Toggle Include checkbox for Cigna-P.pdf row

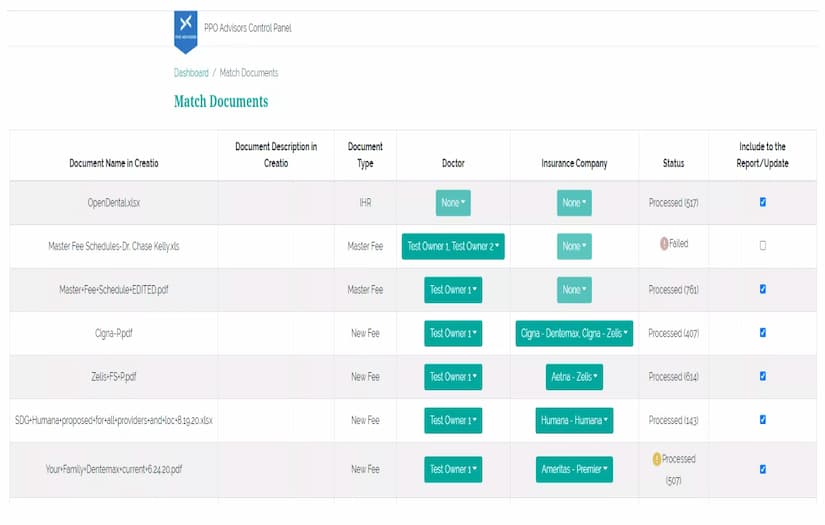(x=763, y=332)
